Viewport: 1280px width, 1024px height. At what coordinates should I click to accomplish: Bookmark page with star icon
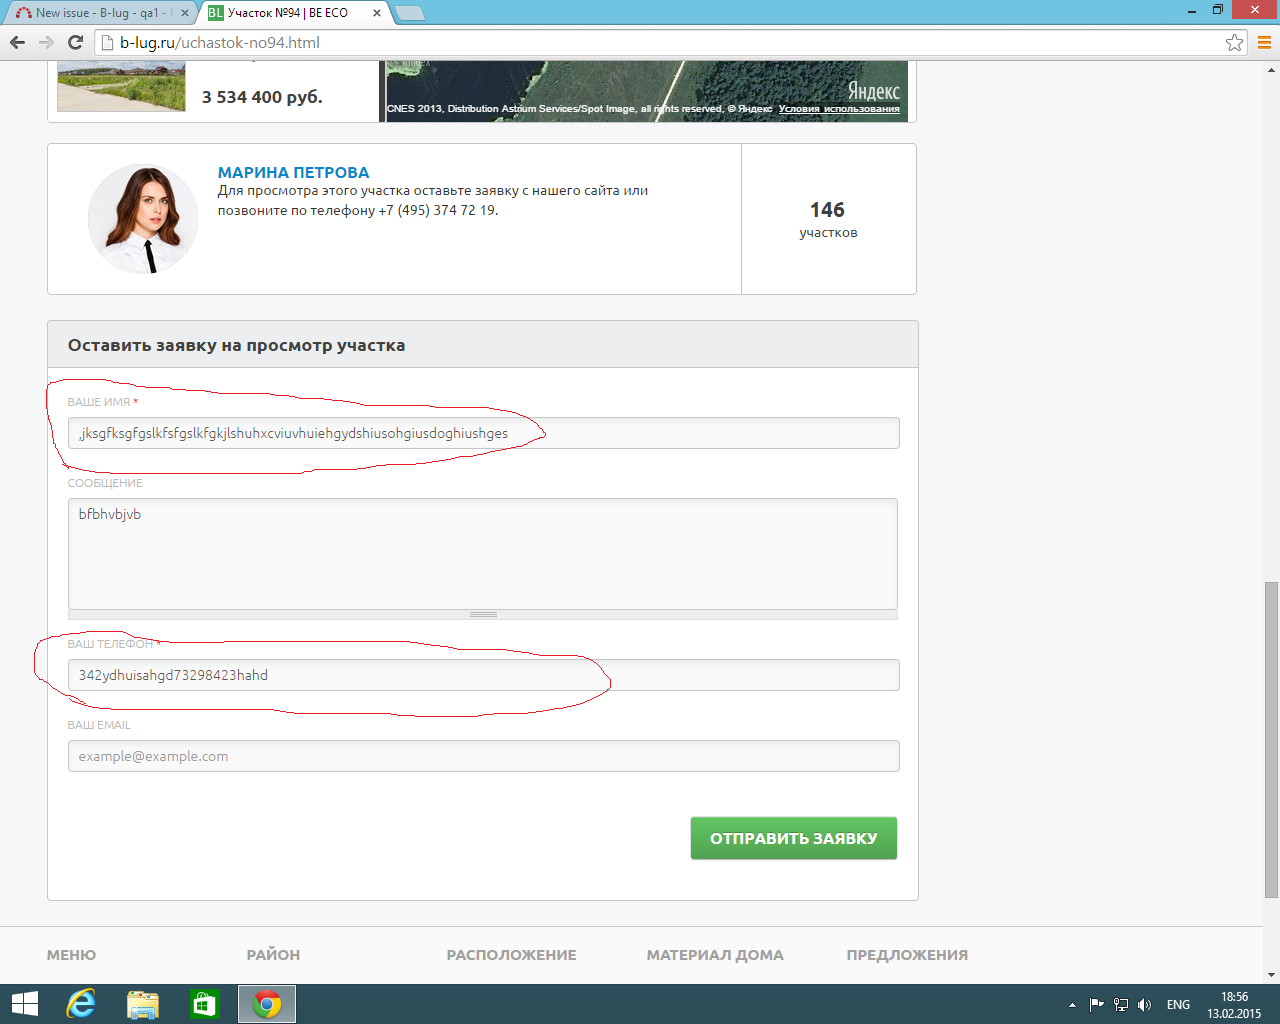pos(1234,42)
